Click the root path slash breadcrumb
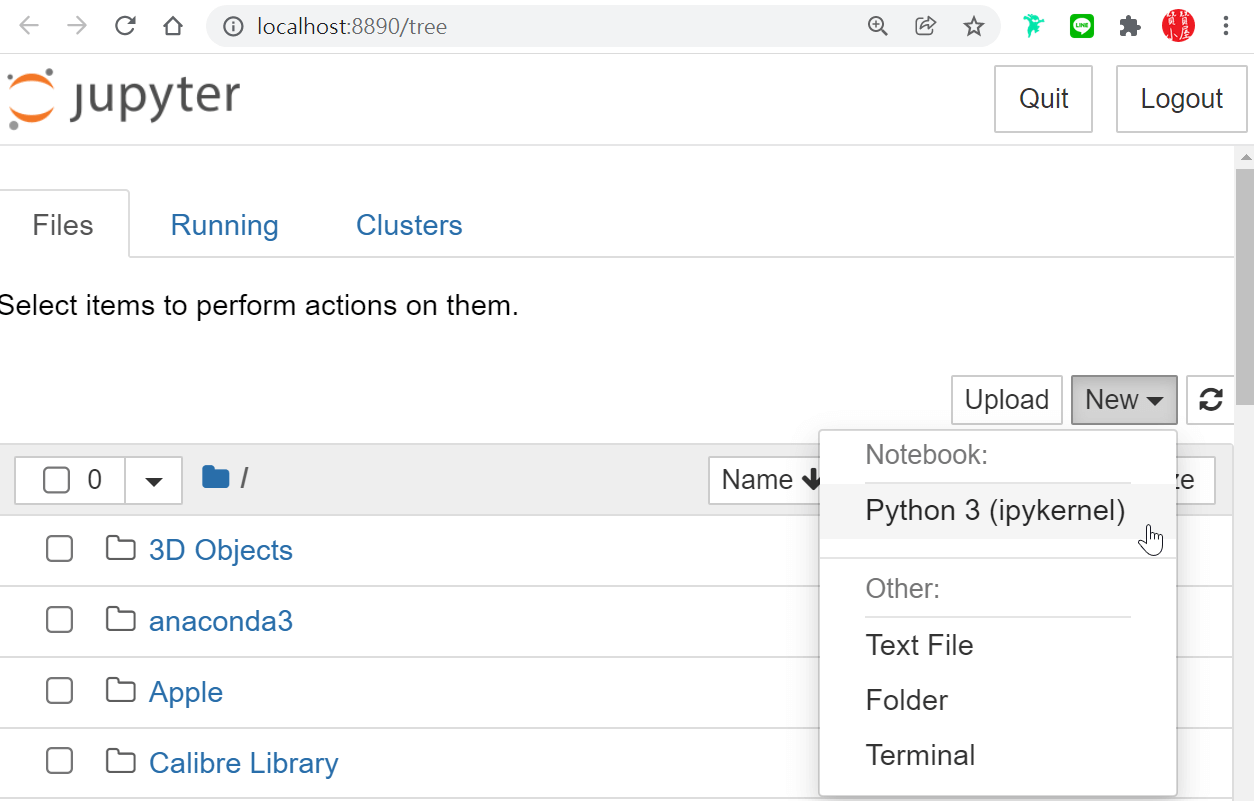This screenshot has width=1254, height=801. click(x=244, y=478)
